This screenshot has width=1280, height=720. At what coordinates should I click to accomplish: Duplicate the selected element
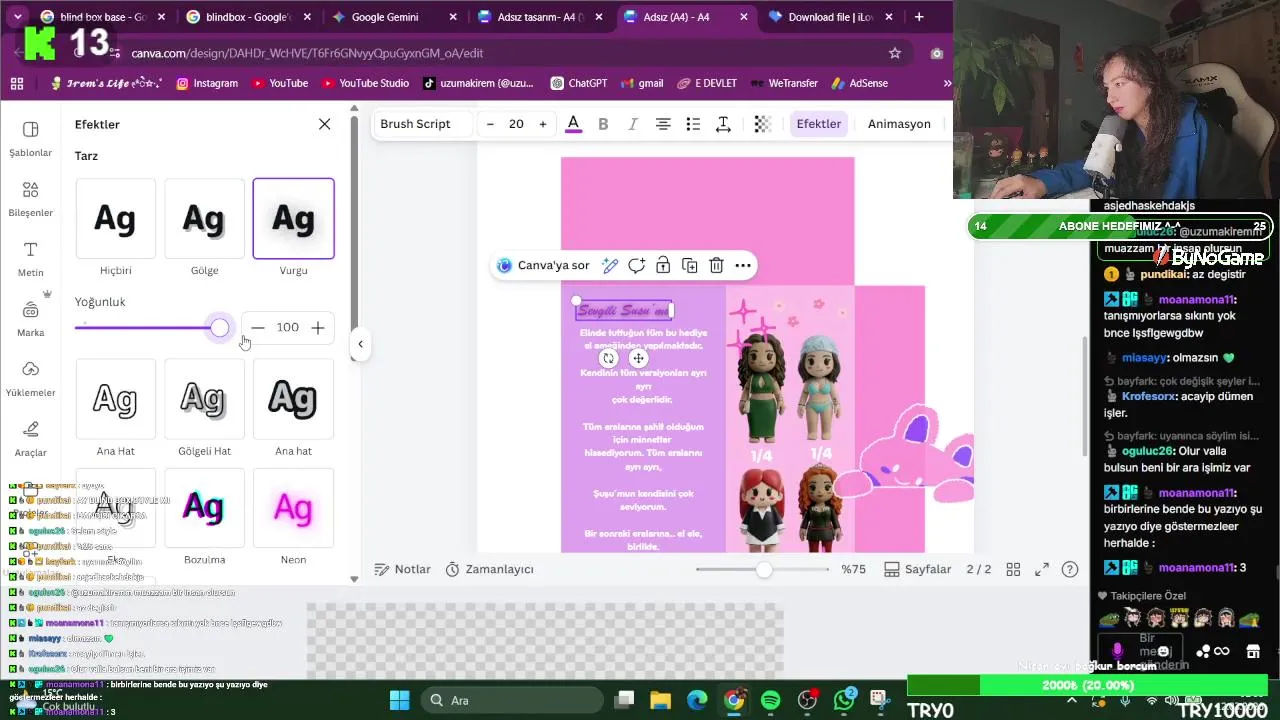click(x=690, y=265)
